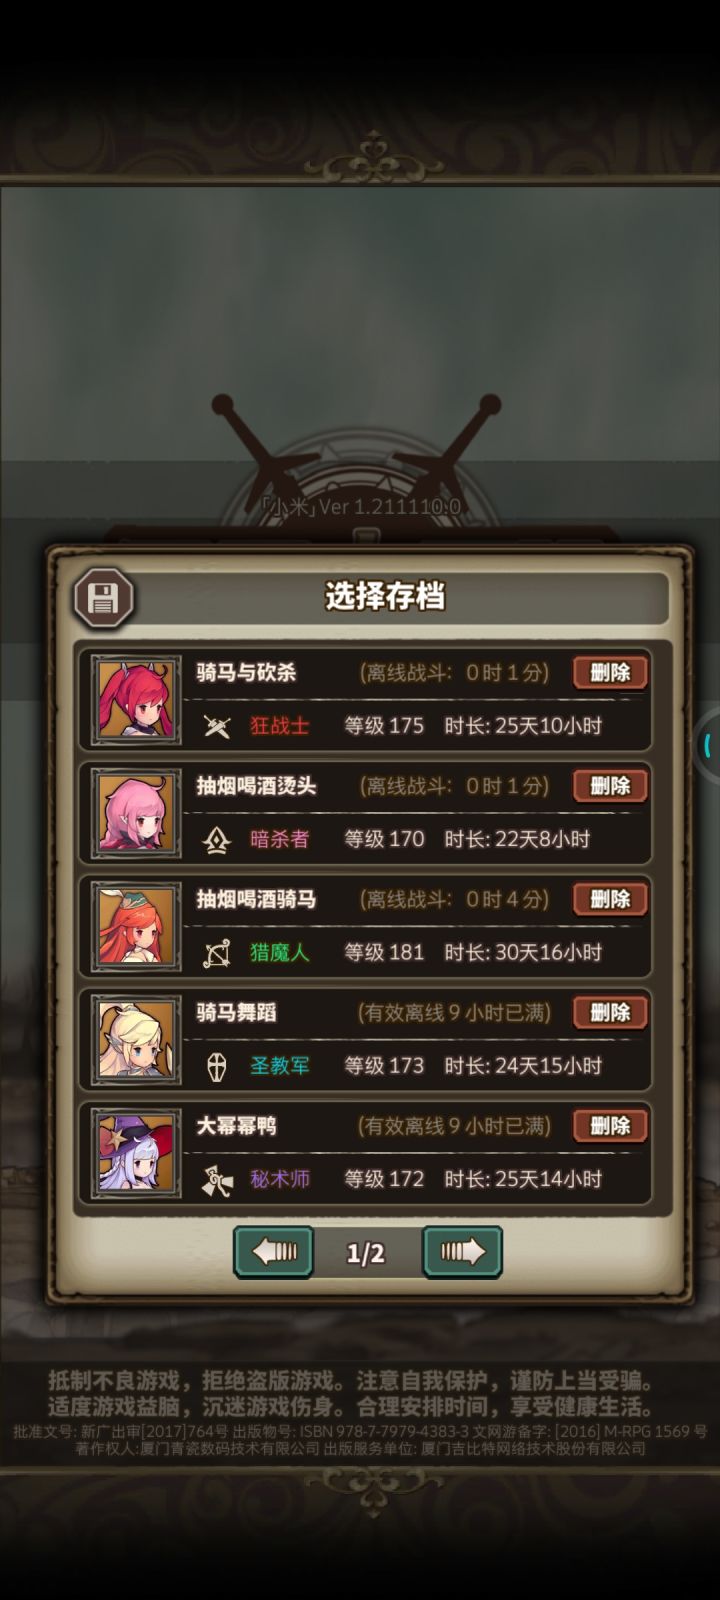Image resolution: width=720 pixels, height=1600 pixels.
Task: Load the 骑马舞蹈 level 173 save entry
Action: (365, 1039)
